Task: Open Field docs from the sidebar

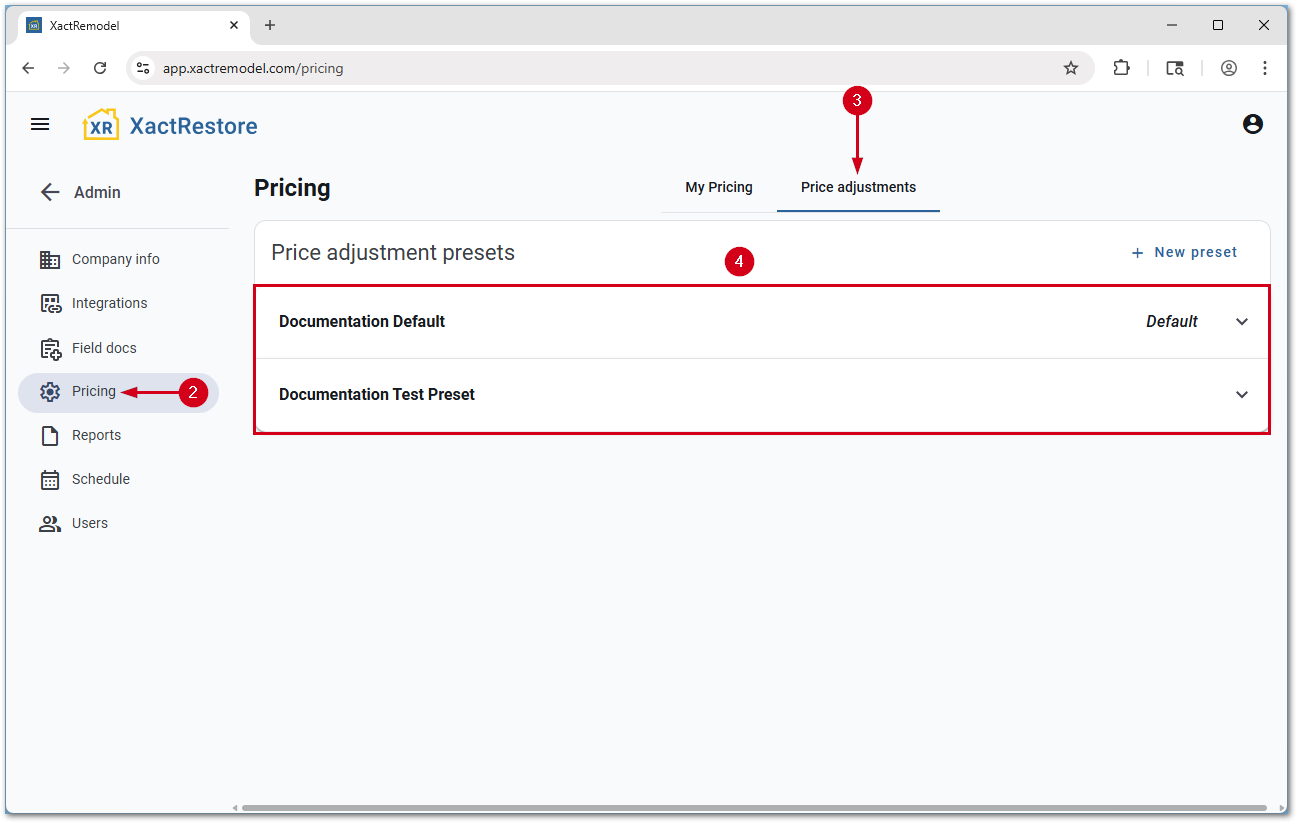Action: (104, 348)
